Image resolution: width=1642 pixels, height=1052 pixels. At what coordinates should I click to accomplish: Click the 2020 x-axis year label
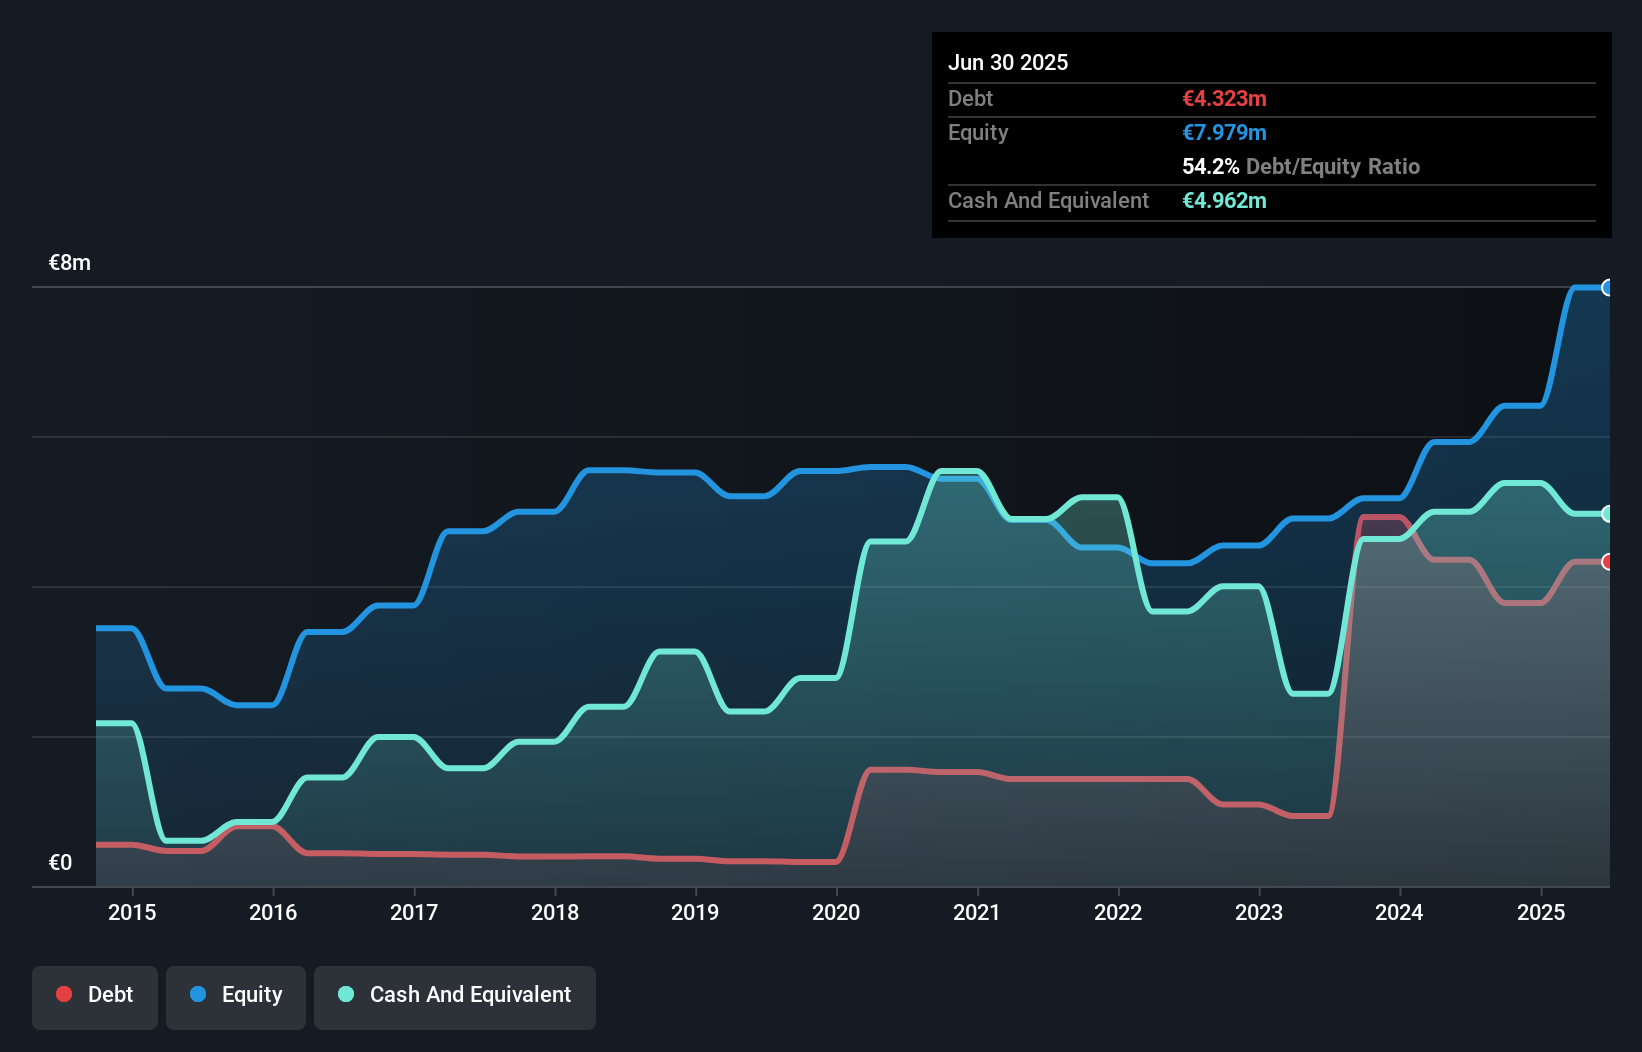coord(836,912)
